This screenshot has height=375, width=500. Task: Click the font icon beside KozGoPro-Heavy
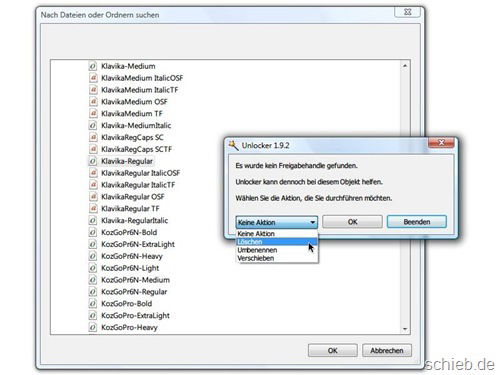[93, 327]
